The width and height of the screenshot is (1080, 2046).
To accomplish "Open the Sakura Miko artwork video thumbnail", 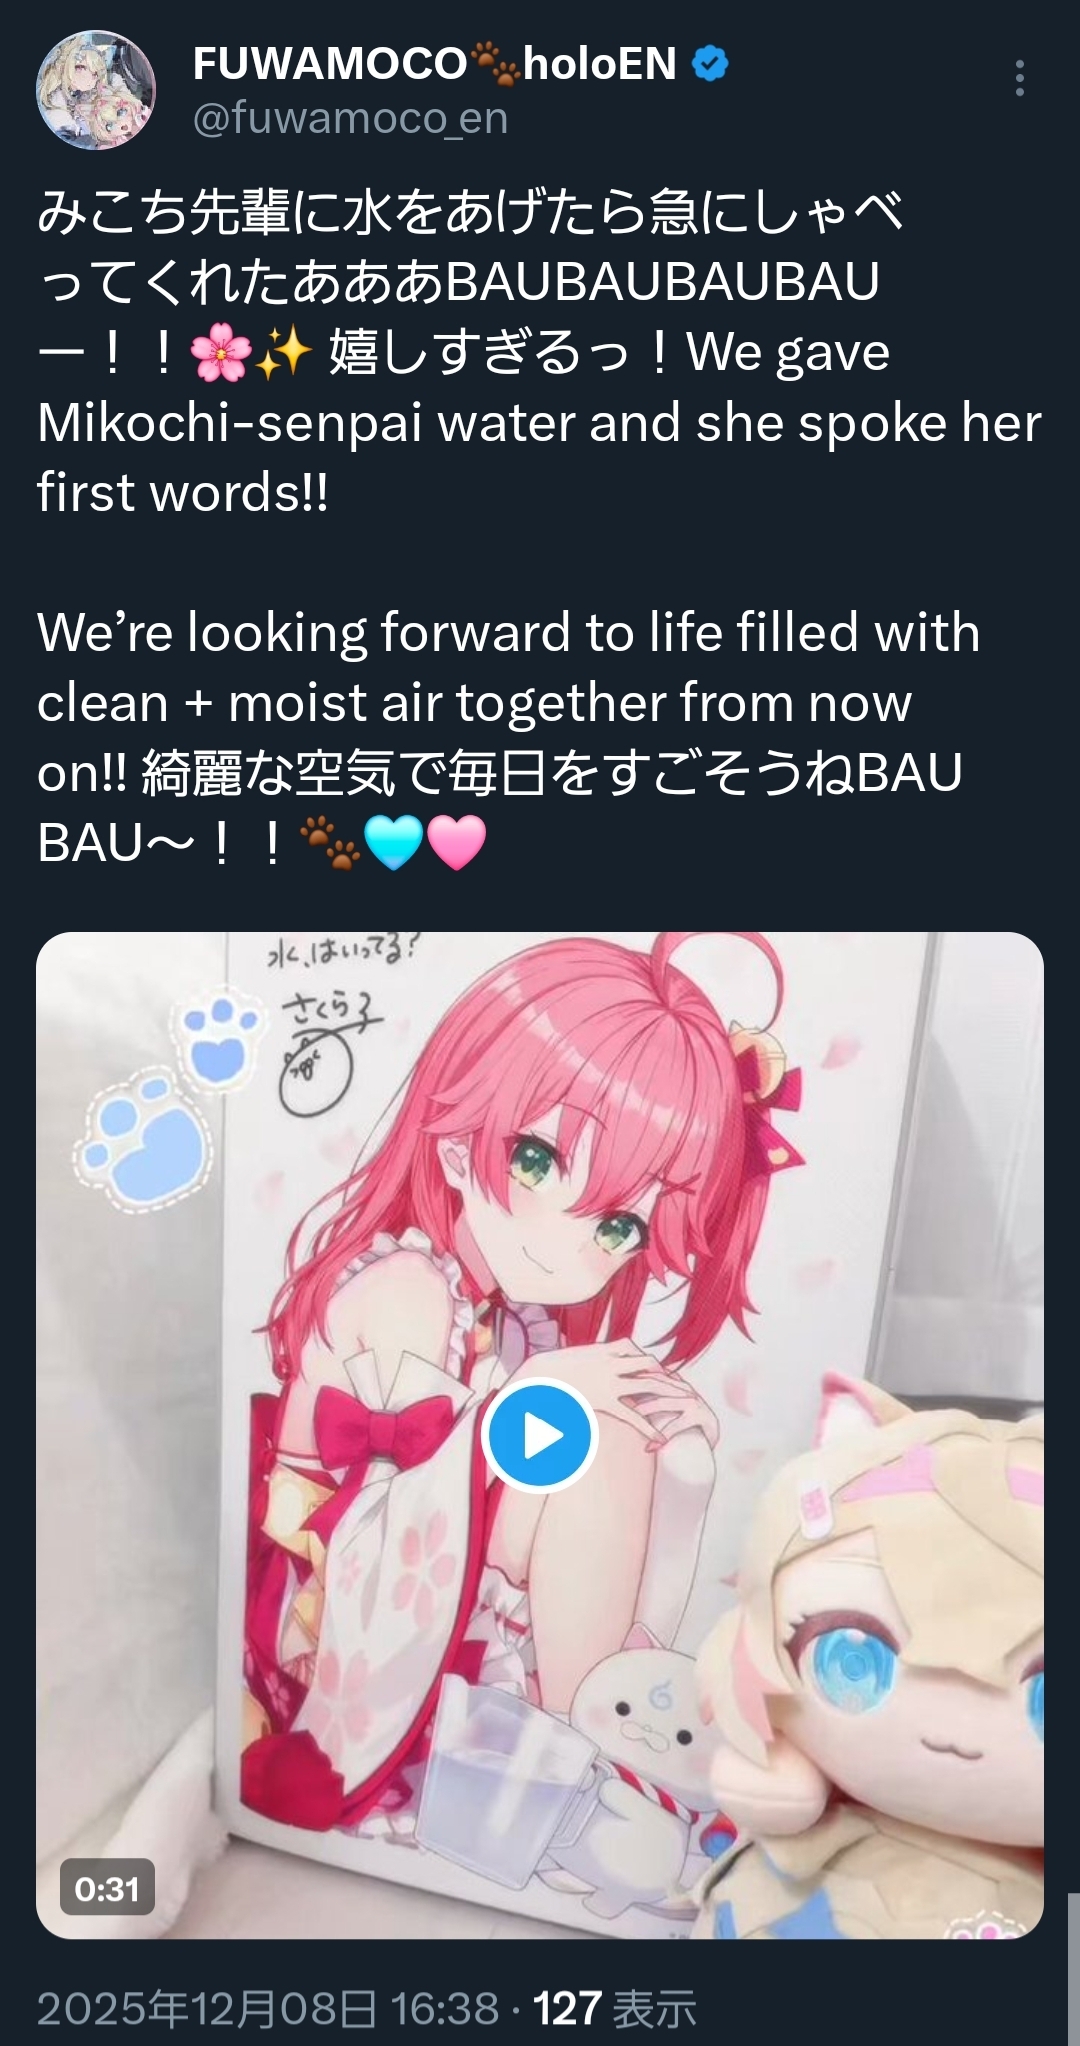I will (540, 1436).
